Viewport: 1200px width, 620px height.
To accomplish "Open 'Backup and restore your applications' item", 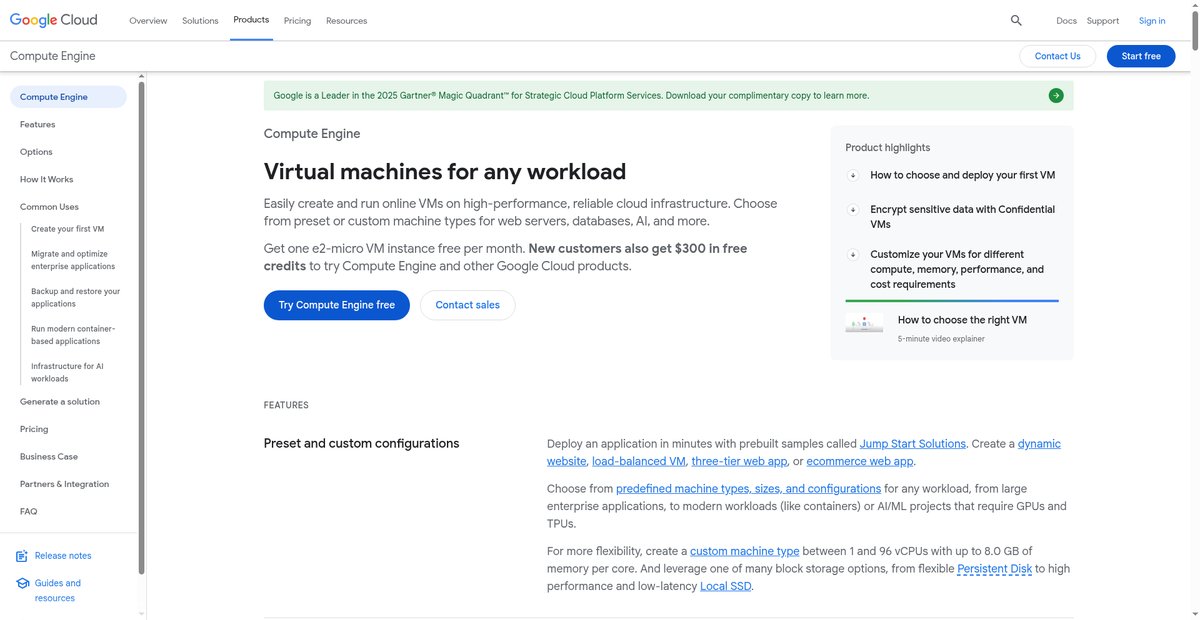I will [75, 297].
